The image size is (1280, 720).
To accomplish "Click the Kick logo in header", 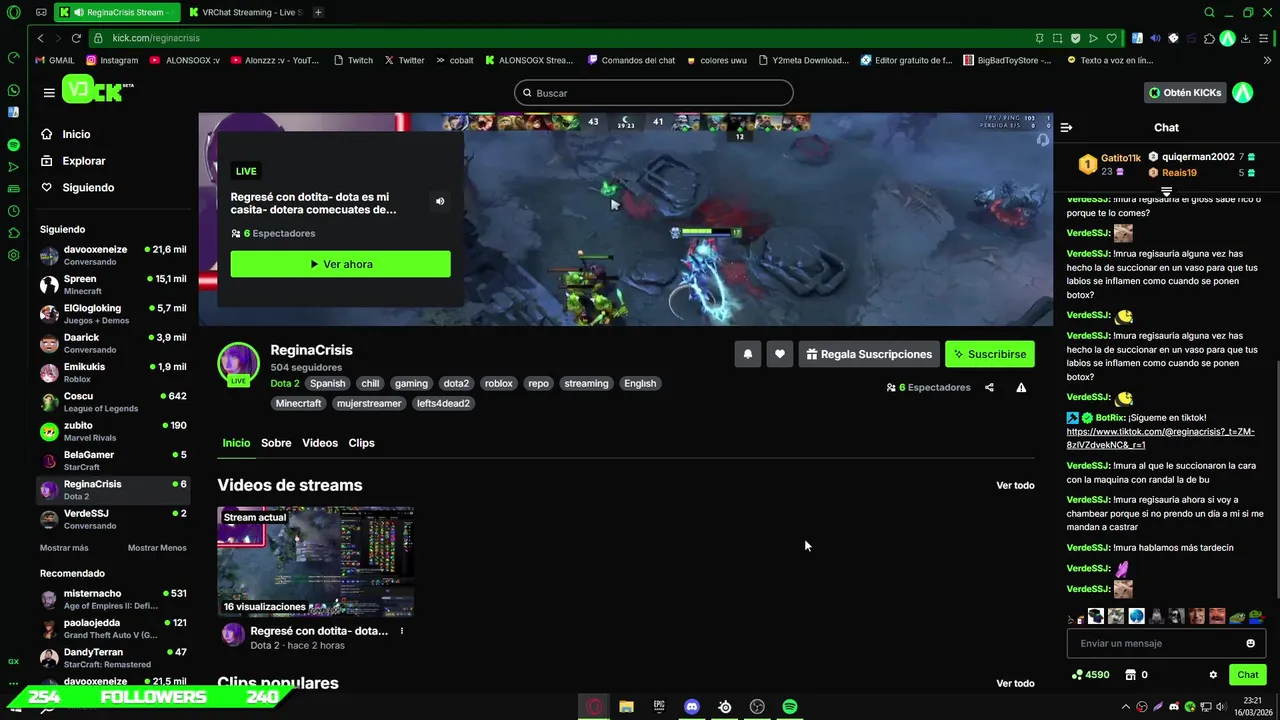I will [x=97, y=91].
